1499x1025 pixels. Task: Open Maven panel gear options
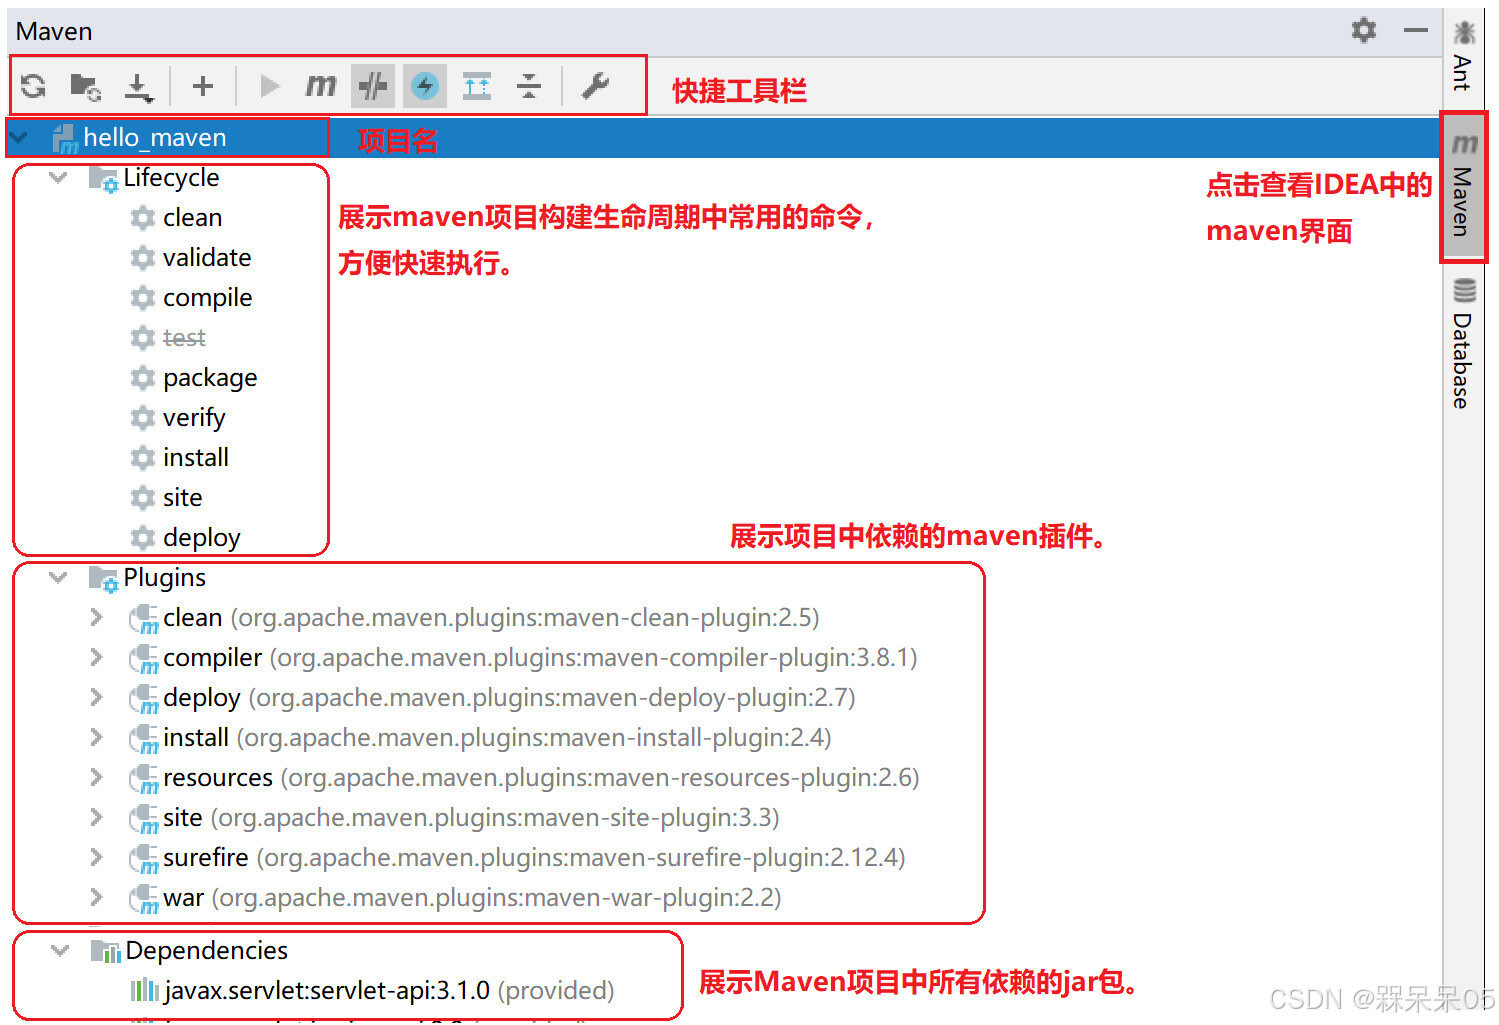(x=1364, y=30)
